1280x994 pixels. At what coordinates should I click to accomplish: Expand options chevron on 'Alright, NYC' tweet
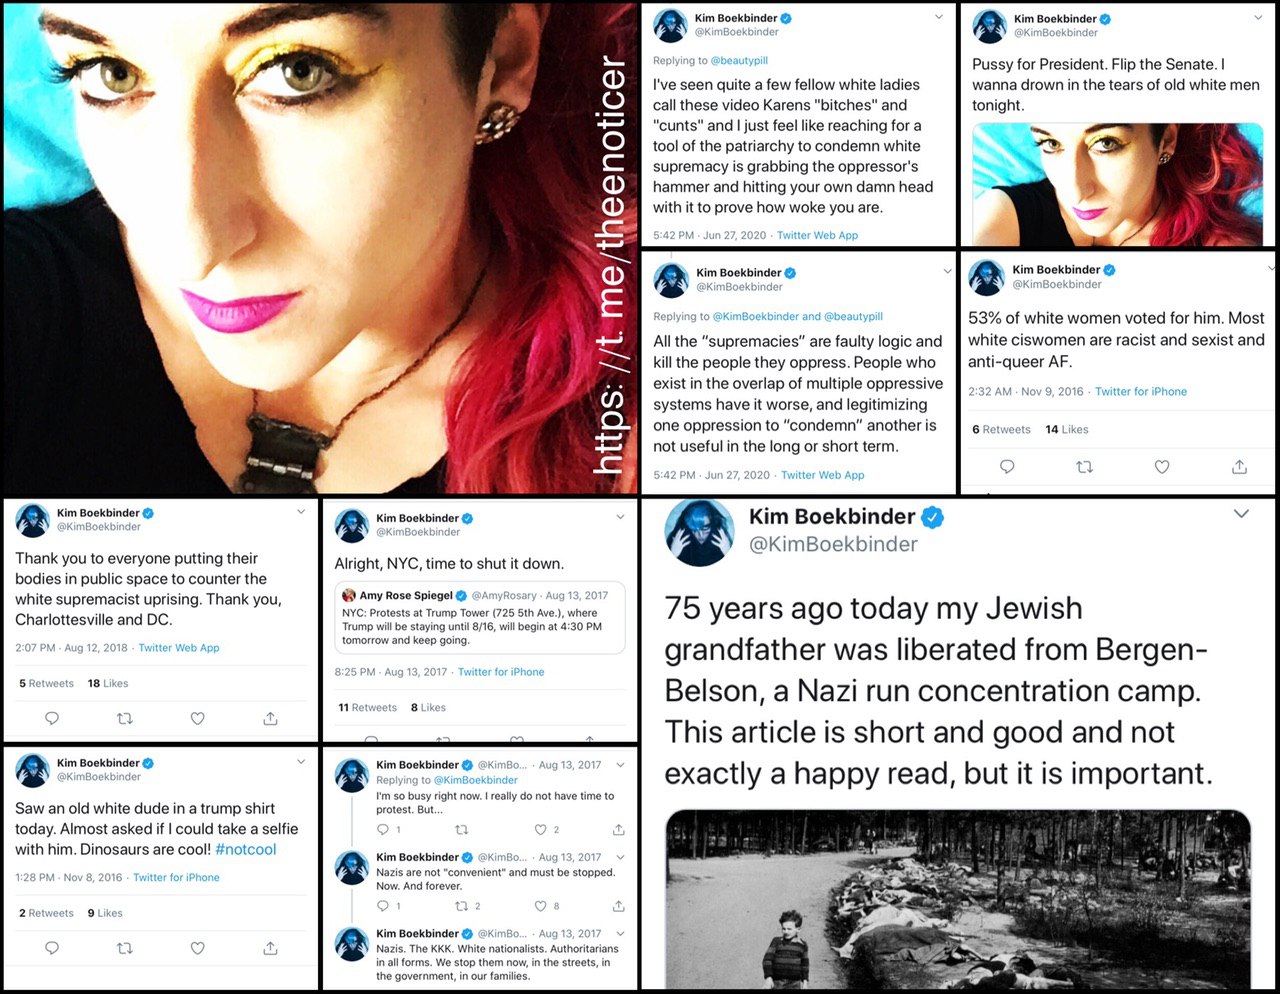tap(620, 517)
